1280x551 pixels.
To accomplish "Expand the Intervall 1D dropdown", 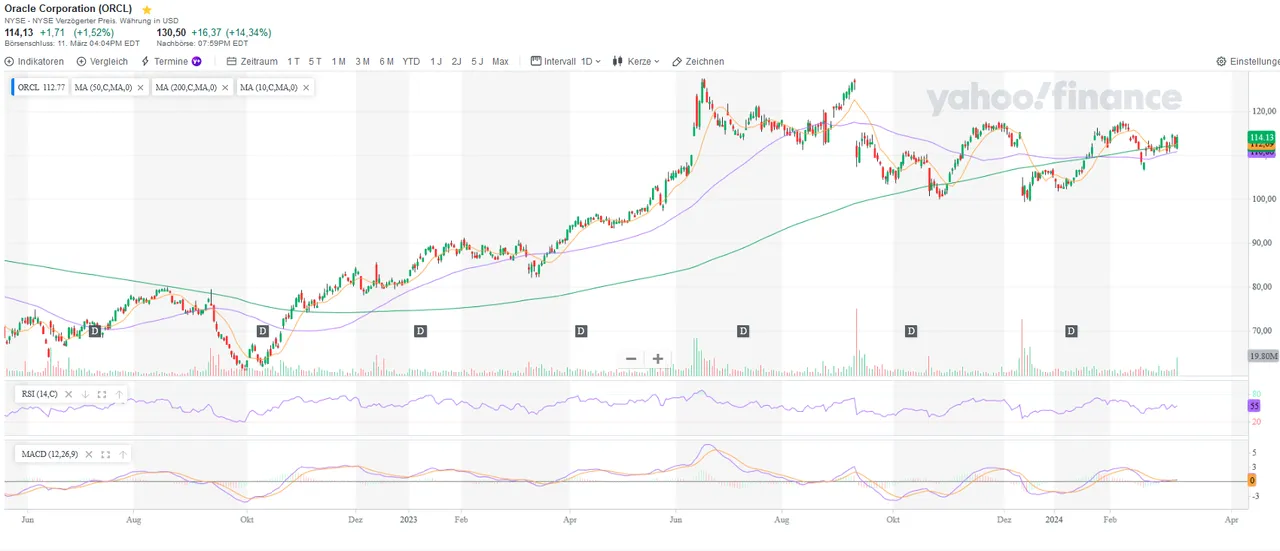I will point(566,61).
